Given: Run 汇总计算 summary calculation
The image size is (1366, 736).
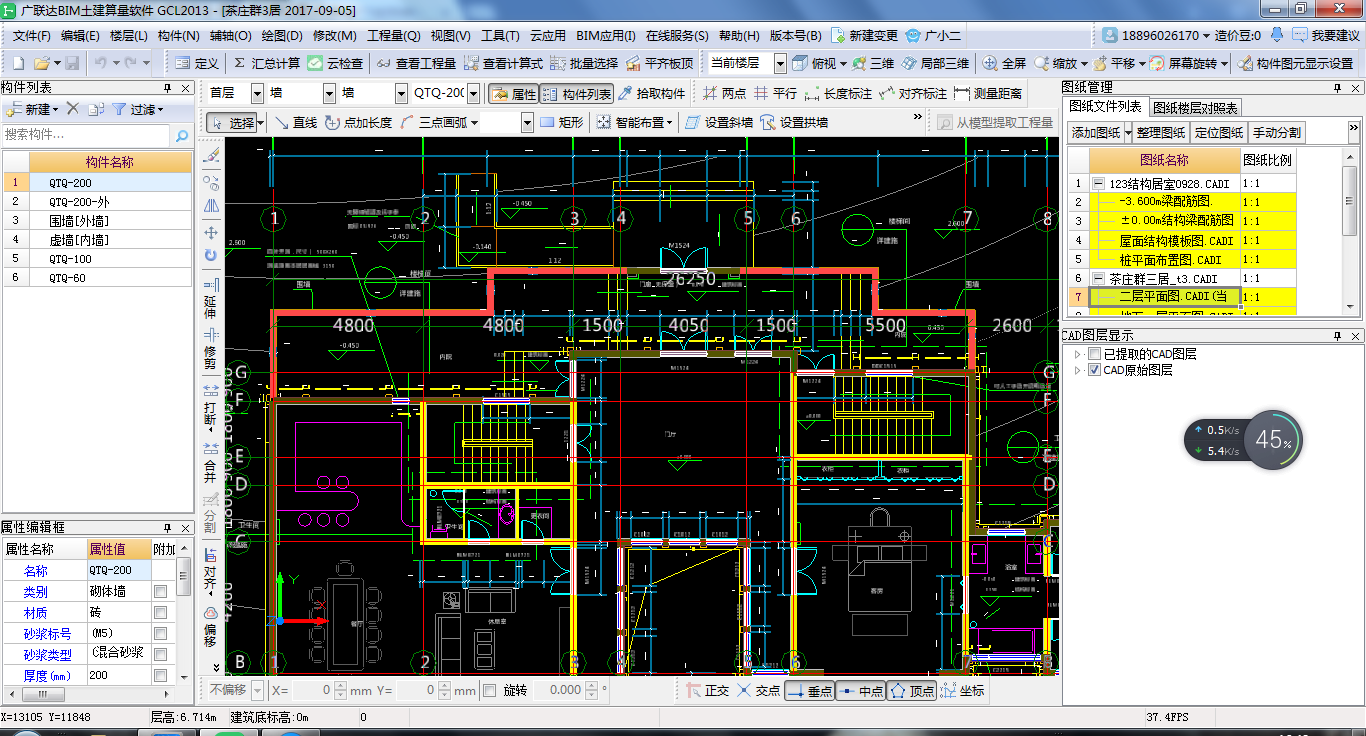Looking at the screenshot, I should pyautogui.click(x=266, y=63).
